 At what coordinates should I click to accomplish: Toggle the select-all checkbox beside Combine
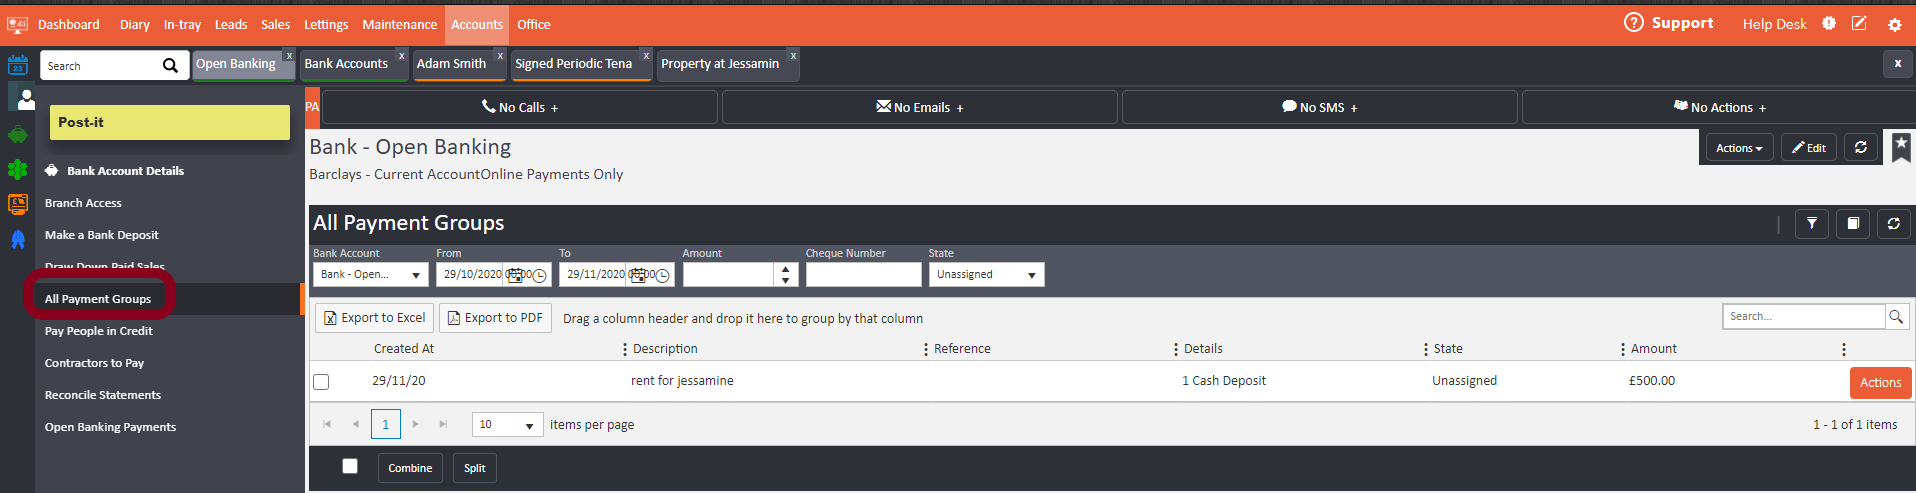(350, 466)
